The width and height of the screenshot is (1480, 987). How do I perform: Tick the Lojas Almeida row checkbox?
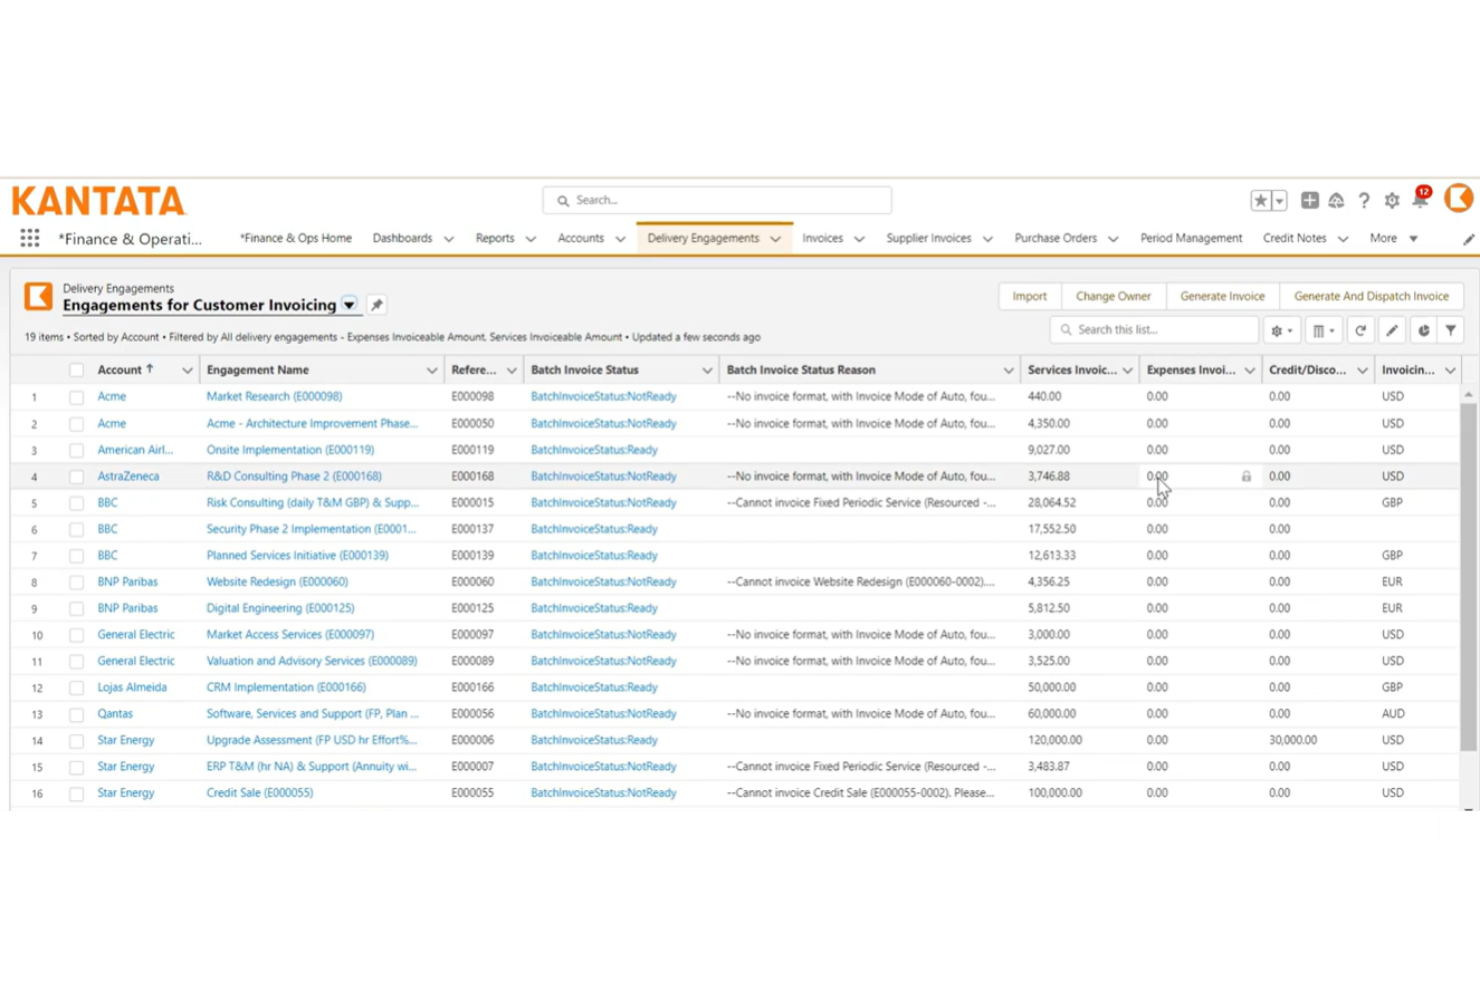(x=76, y=688)
